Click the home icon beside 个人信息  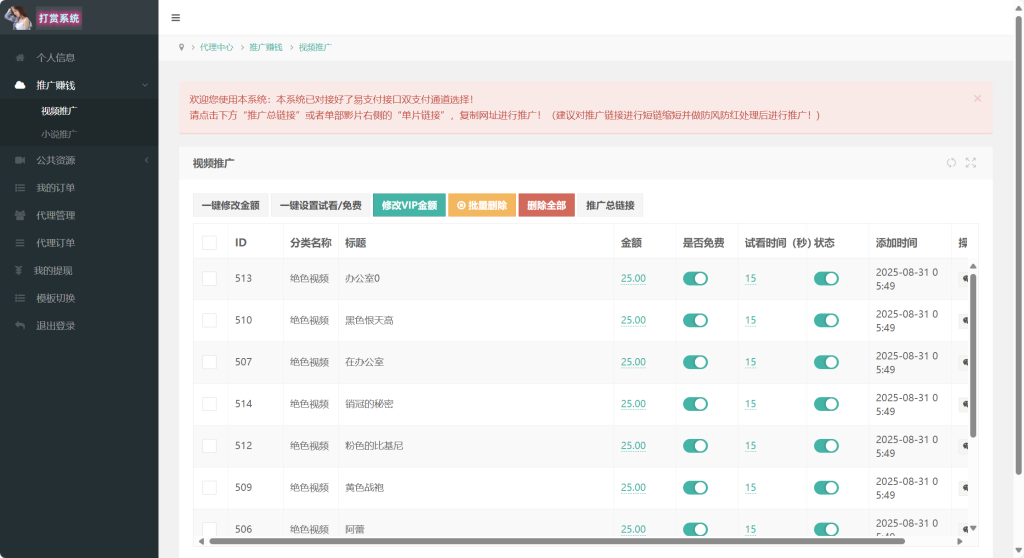(20, 57)
